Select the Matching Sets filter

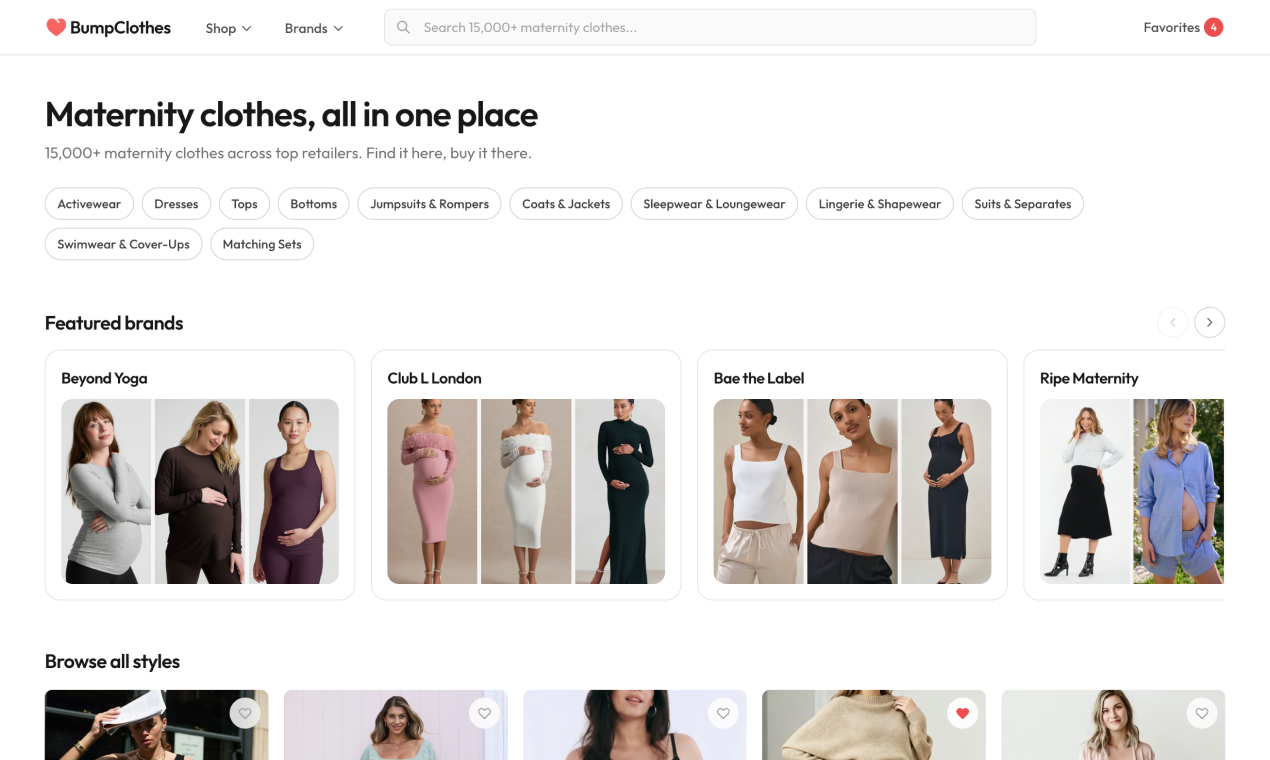point(262,243)
